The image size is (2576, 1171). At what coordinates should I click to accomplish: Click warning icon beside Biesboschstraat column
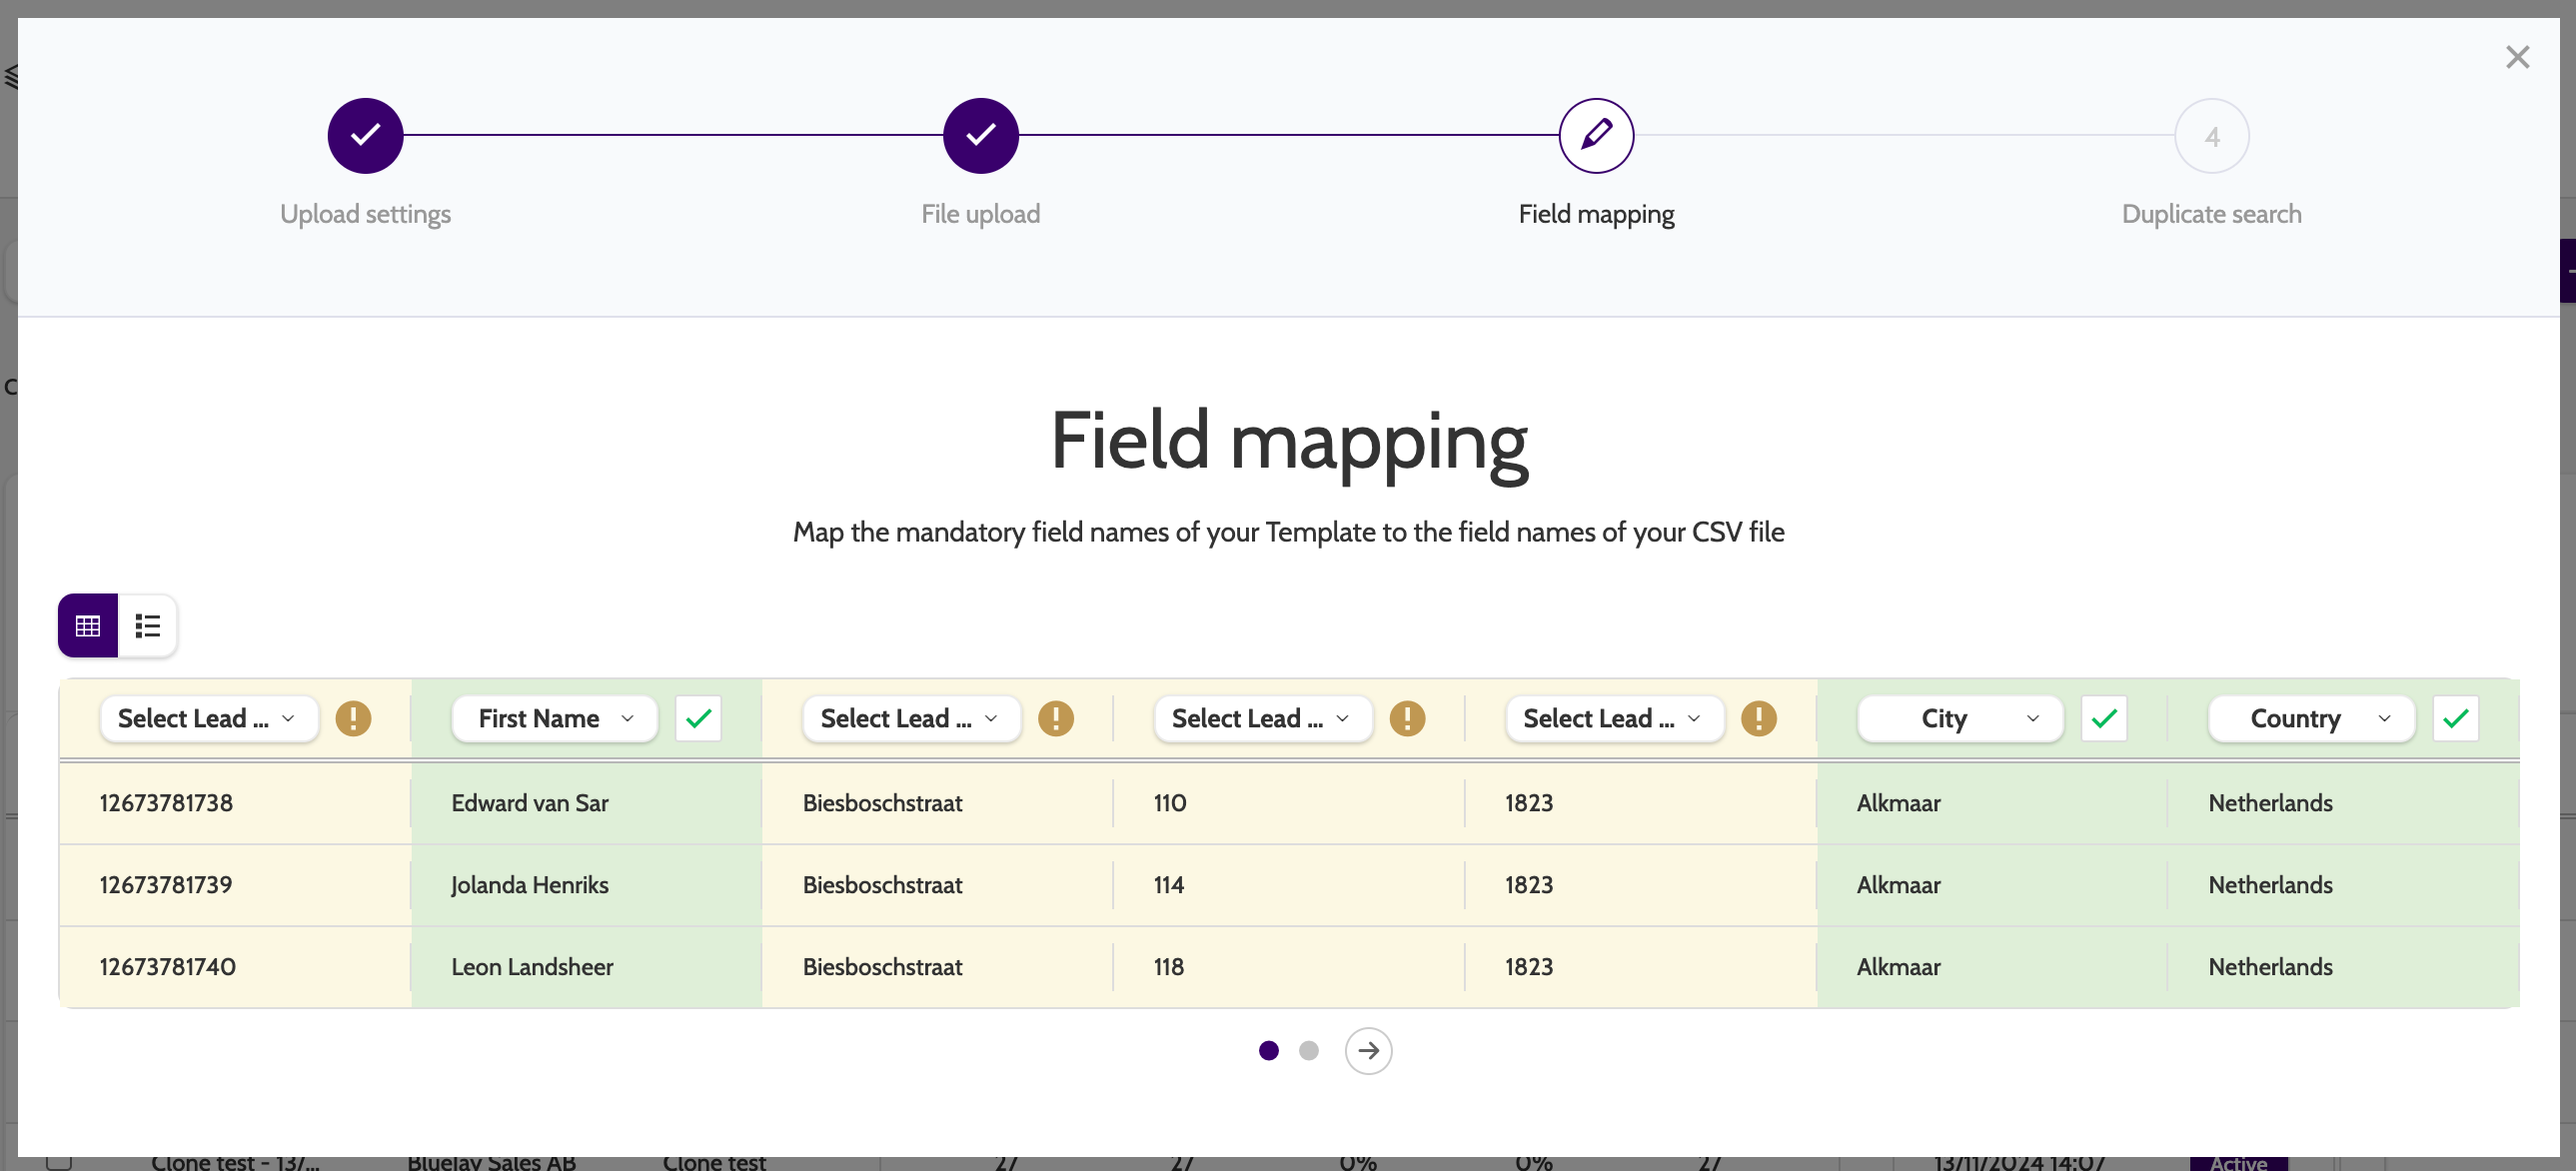1055,718
